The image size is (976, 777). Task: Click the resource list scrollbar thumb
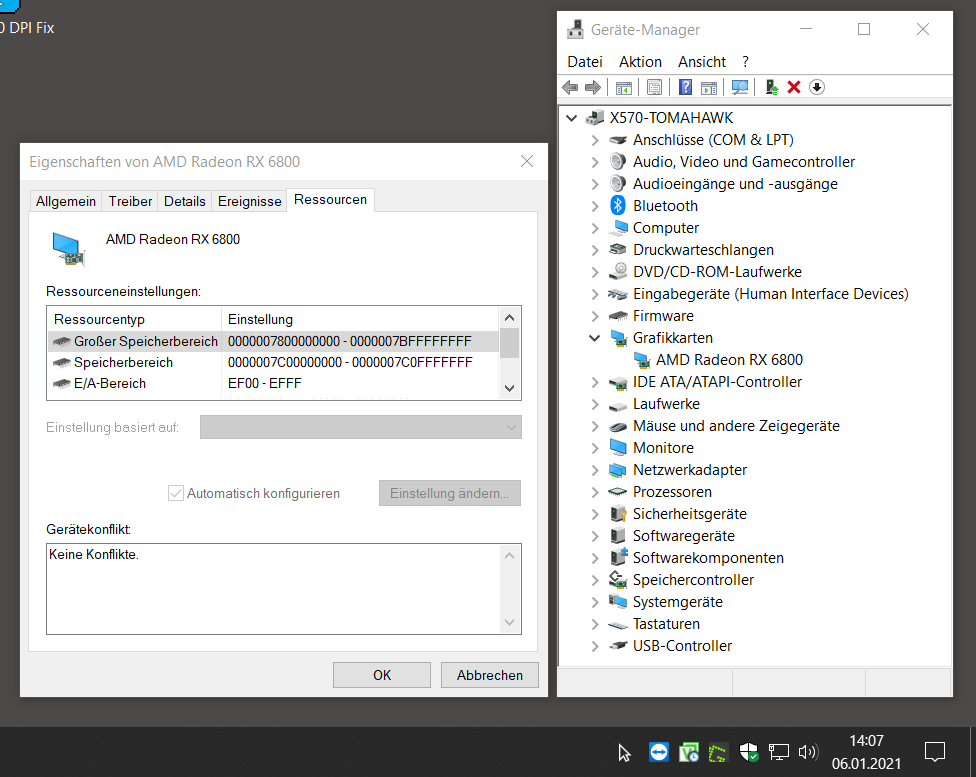pos(509,343)
